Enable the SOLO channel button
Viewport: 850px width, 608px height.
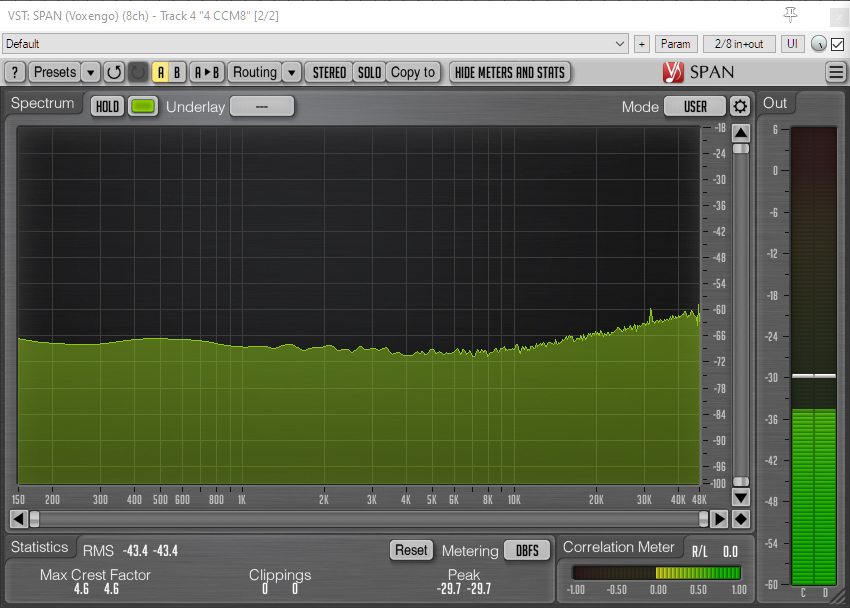[370, 72]
